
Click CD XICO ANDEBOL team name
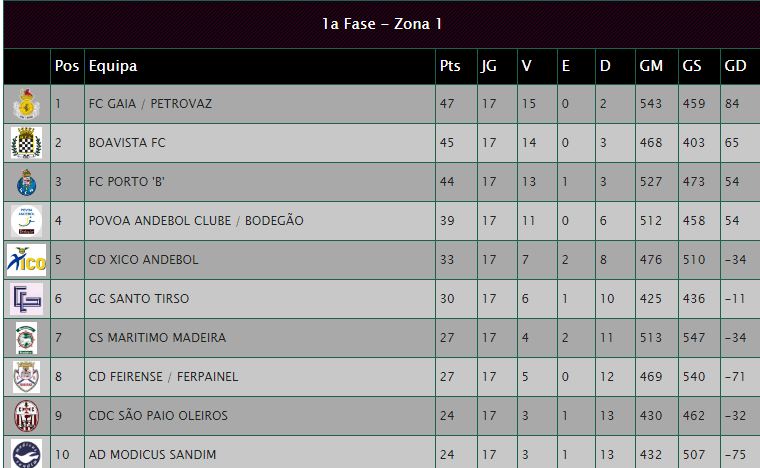pyautogui.click(x=143, y=260)
